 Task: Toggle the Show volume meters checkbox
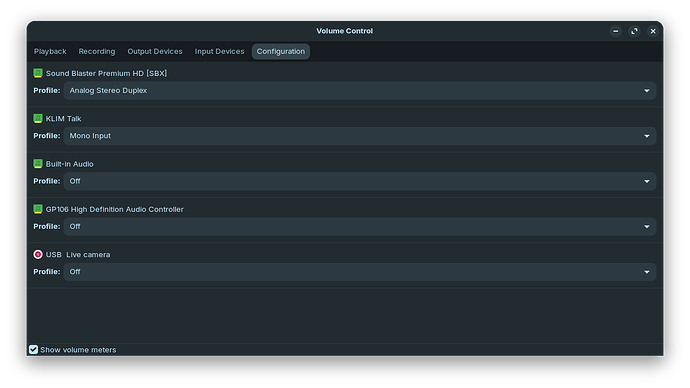33,350
